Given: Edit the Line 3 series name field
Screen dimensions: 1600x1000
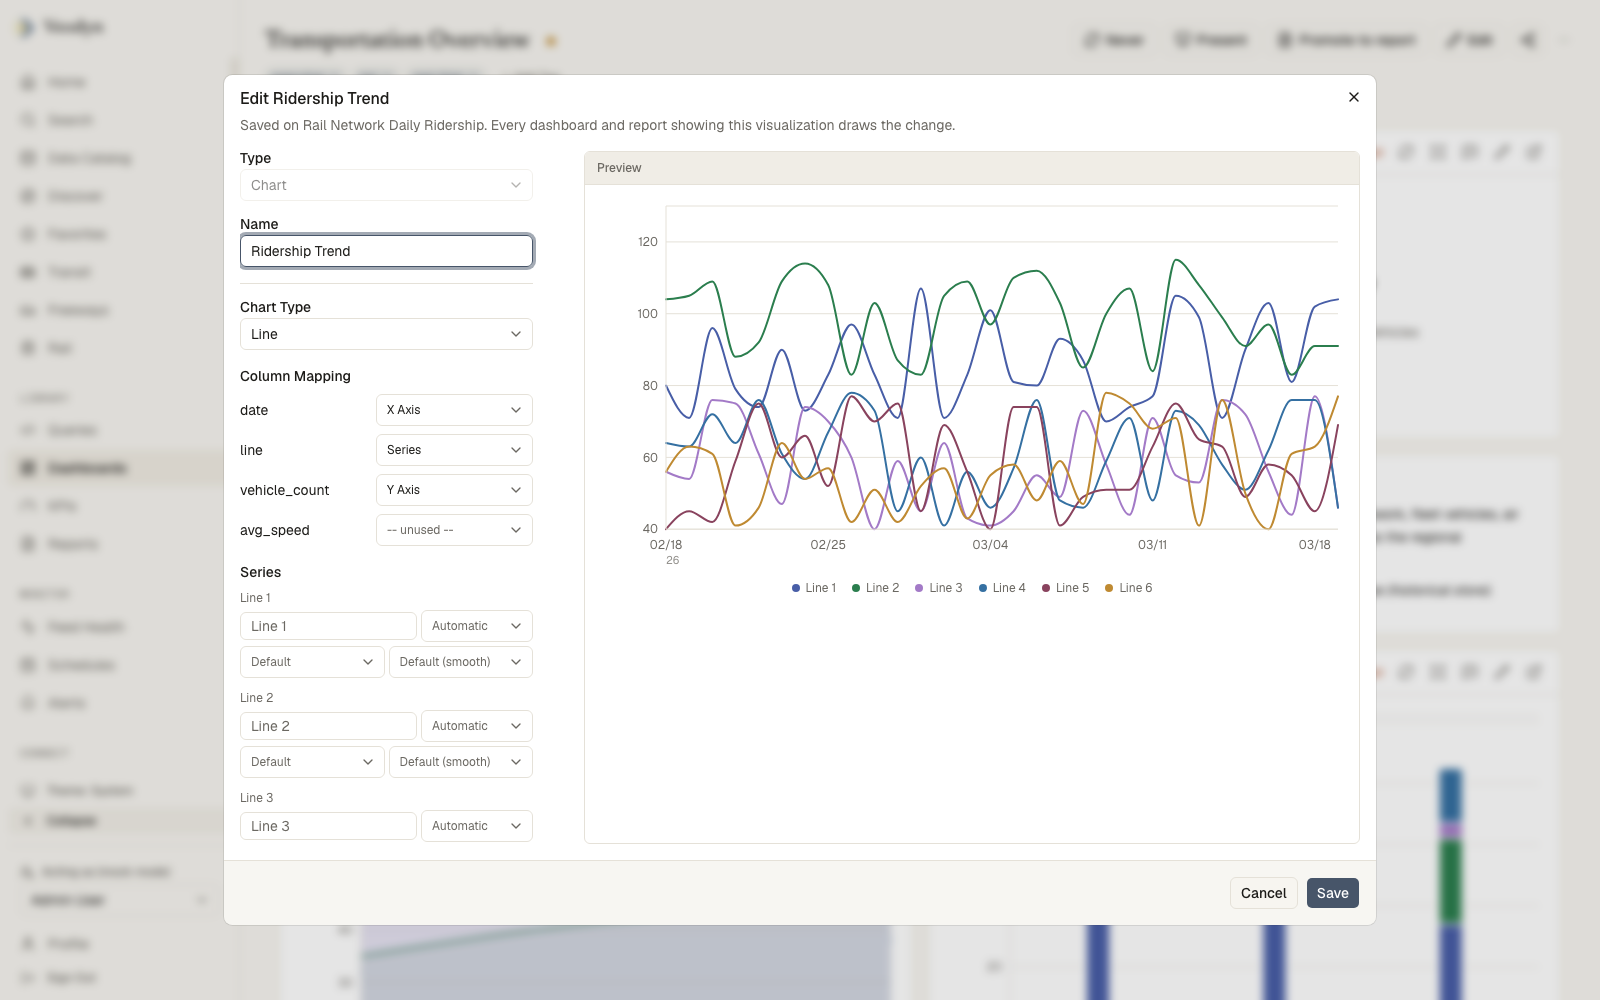Looking at the screenshot, I should pyautogui.click(x=328, y=826).
